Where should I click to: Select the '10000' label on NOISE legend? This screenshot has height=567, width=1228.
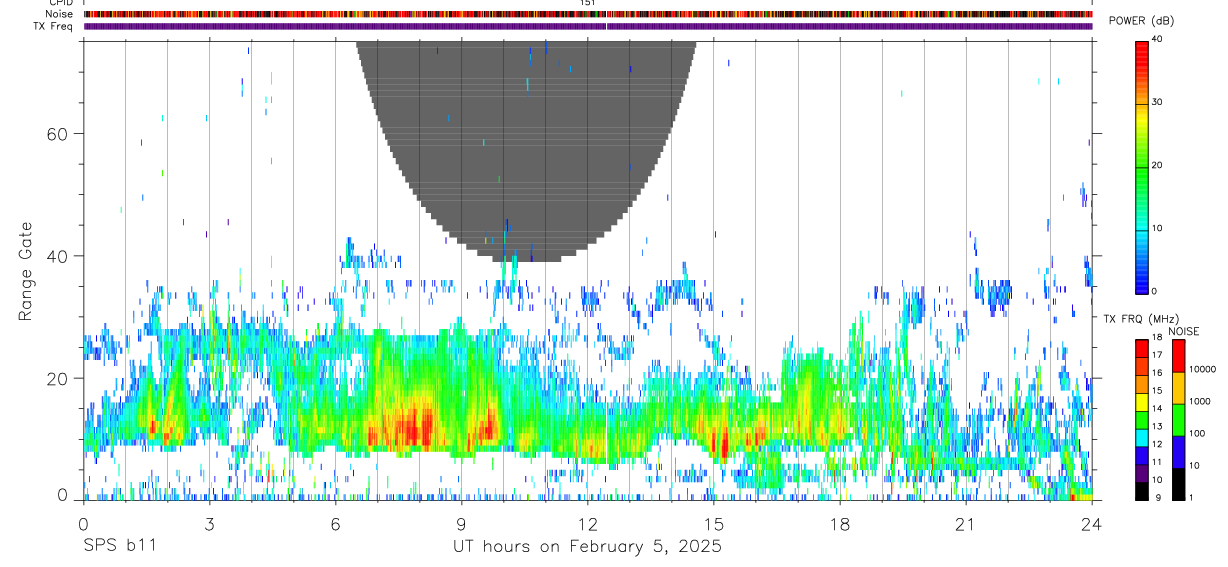(1202, 370)
